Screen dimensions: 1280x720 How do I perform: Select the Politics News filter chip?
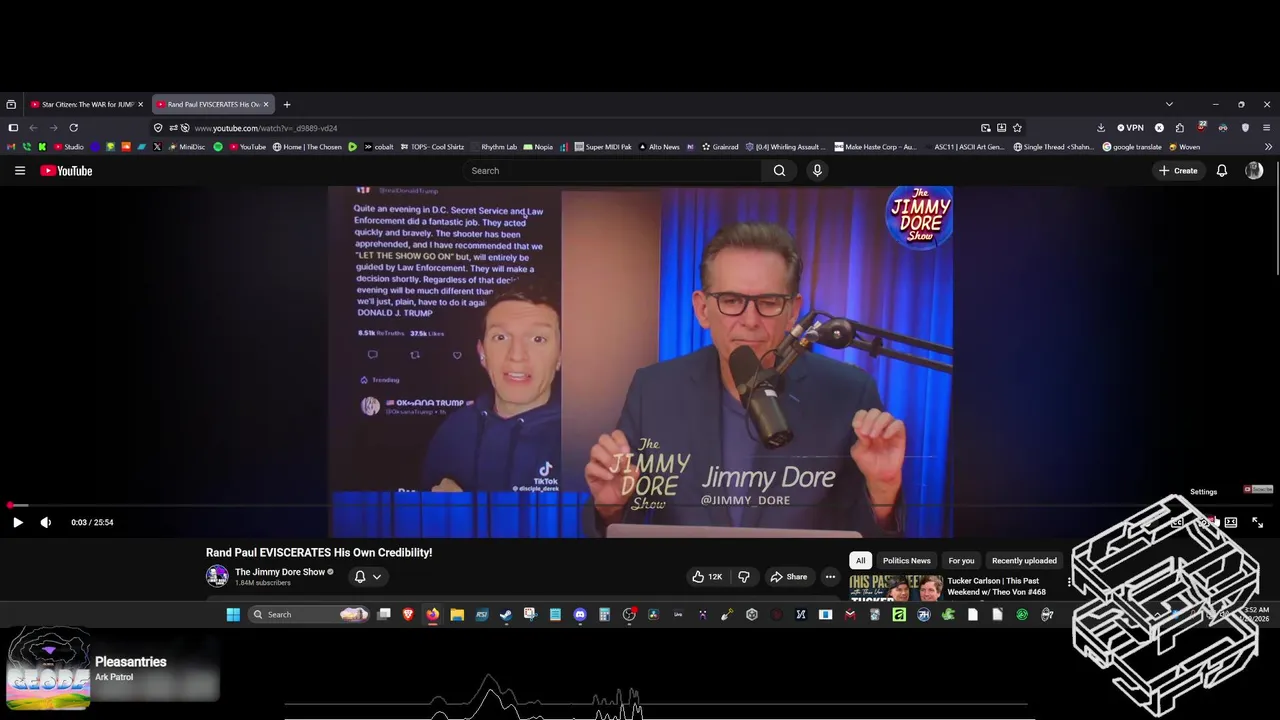point(907,561)
